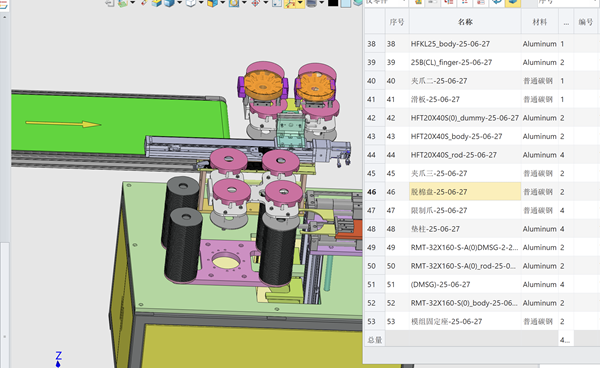Open the parts filter combo box in BOM panel

coord(386,3)
